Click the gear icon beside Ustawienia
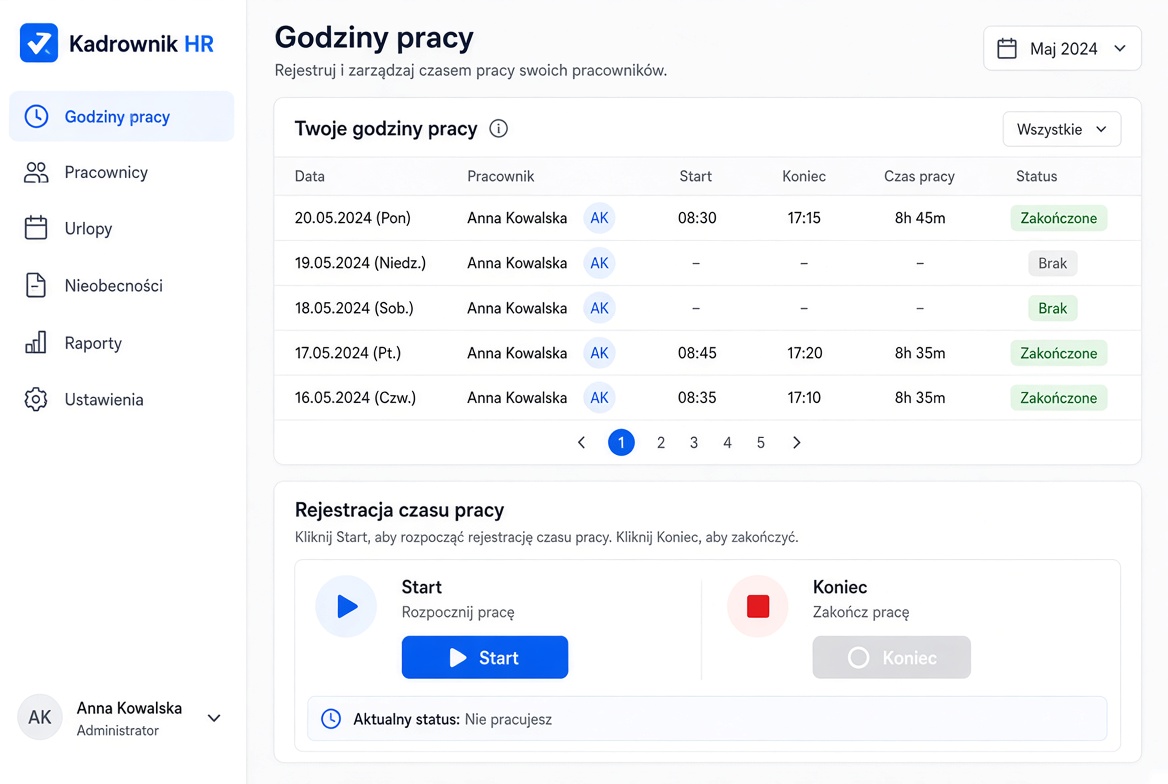Image resolution: width=1168 pixels, height=784 pixels. (x=36, y=399)
